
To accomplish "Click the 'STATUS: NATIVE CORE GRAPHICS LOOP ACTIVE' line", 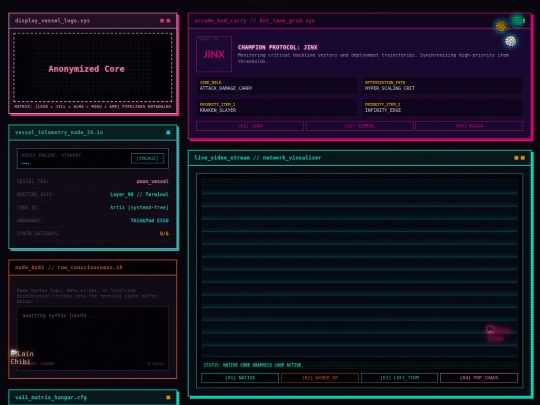I will tap(252, 365).
